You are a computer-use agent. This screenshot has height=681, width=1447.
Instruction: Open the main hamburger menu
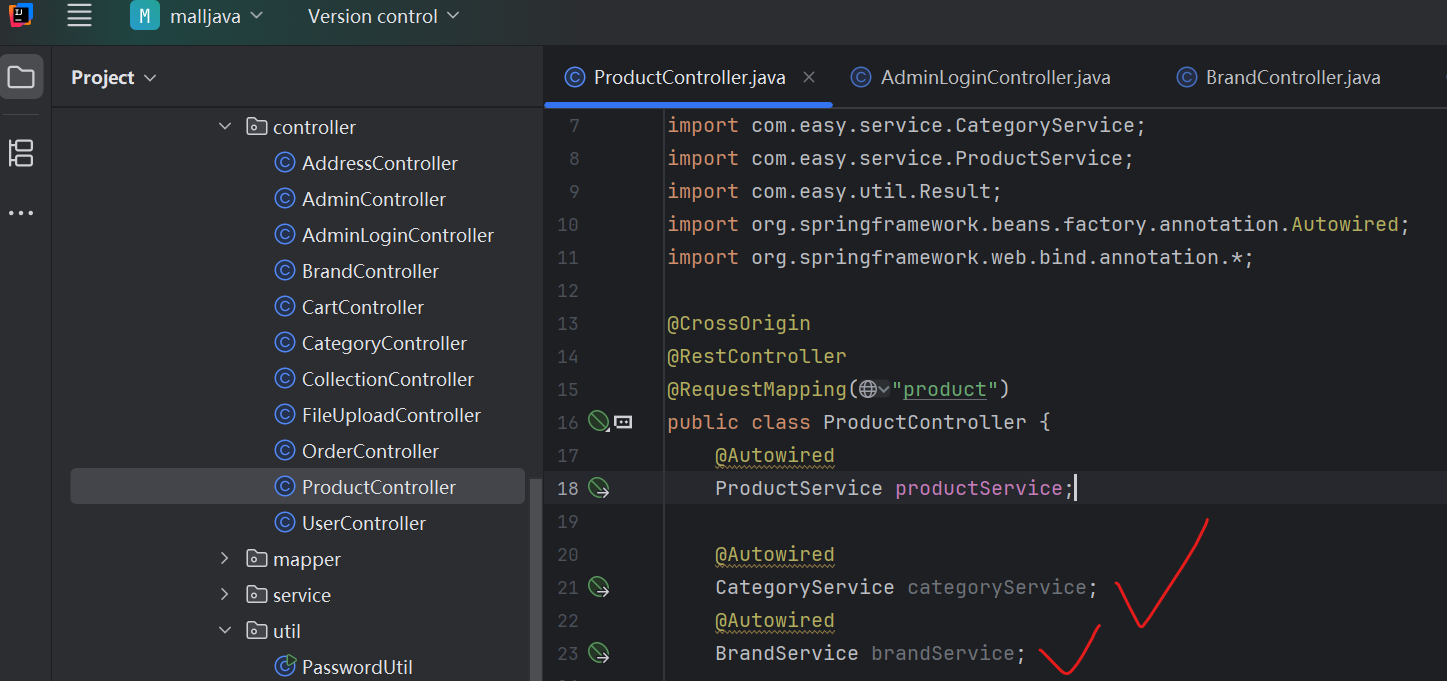point(79,15)
